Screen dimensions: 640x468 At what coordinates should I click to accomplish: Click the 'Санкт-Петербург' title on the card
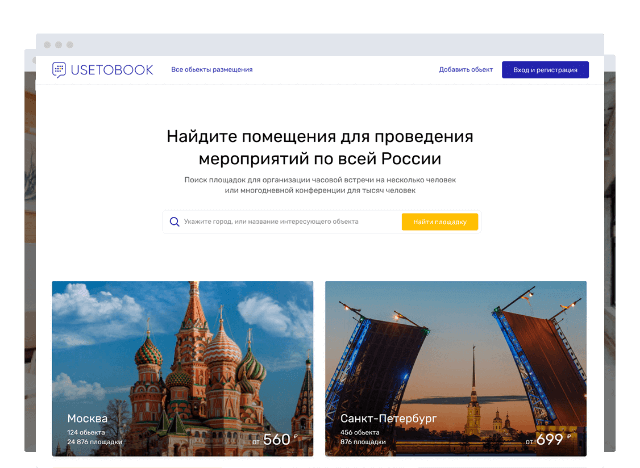(388, 419)
